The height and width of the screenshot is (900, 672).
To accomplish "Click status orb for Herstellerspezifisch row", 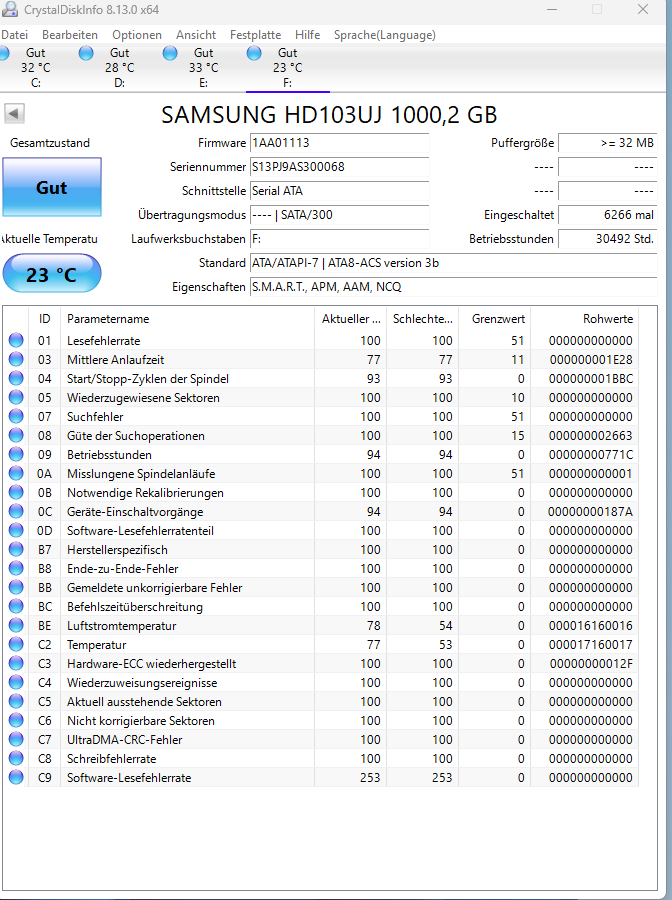I will tap(16, 549).
